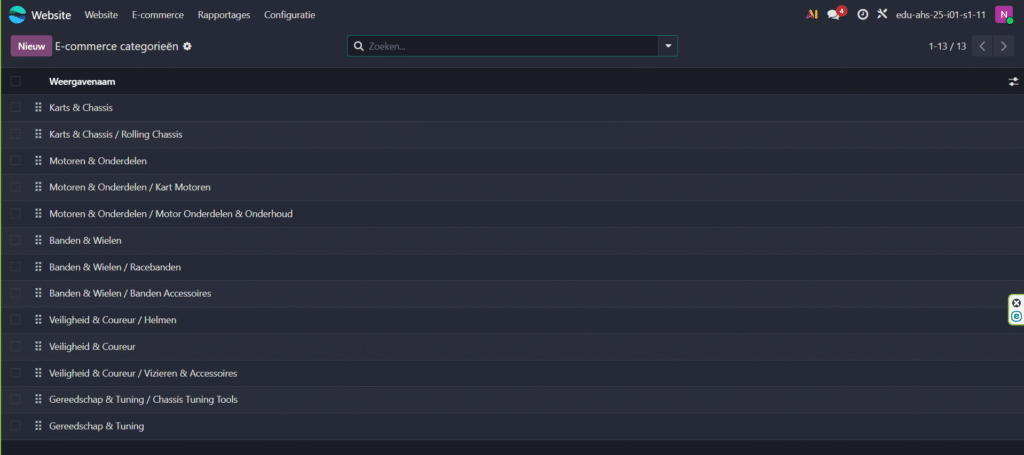Image resolution: width=1024 pixels, height=455 pixels.
Task: Open the Website app home icon
Action: pyautogui.click(x=17, y=15)
